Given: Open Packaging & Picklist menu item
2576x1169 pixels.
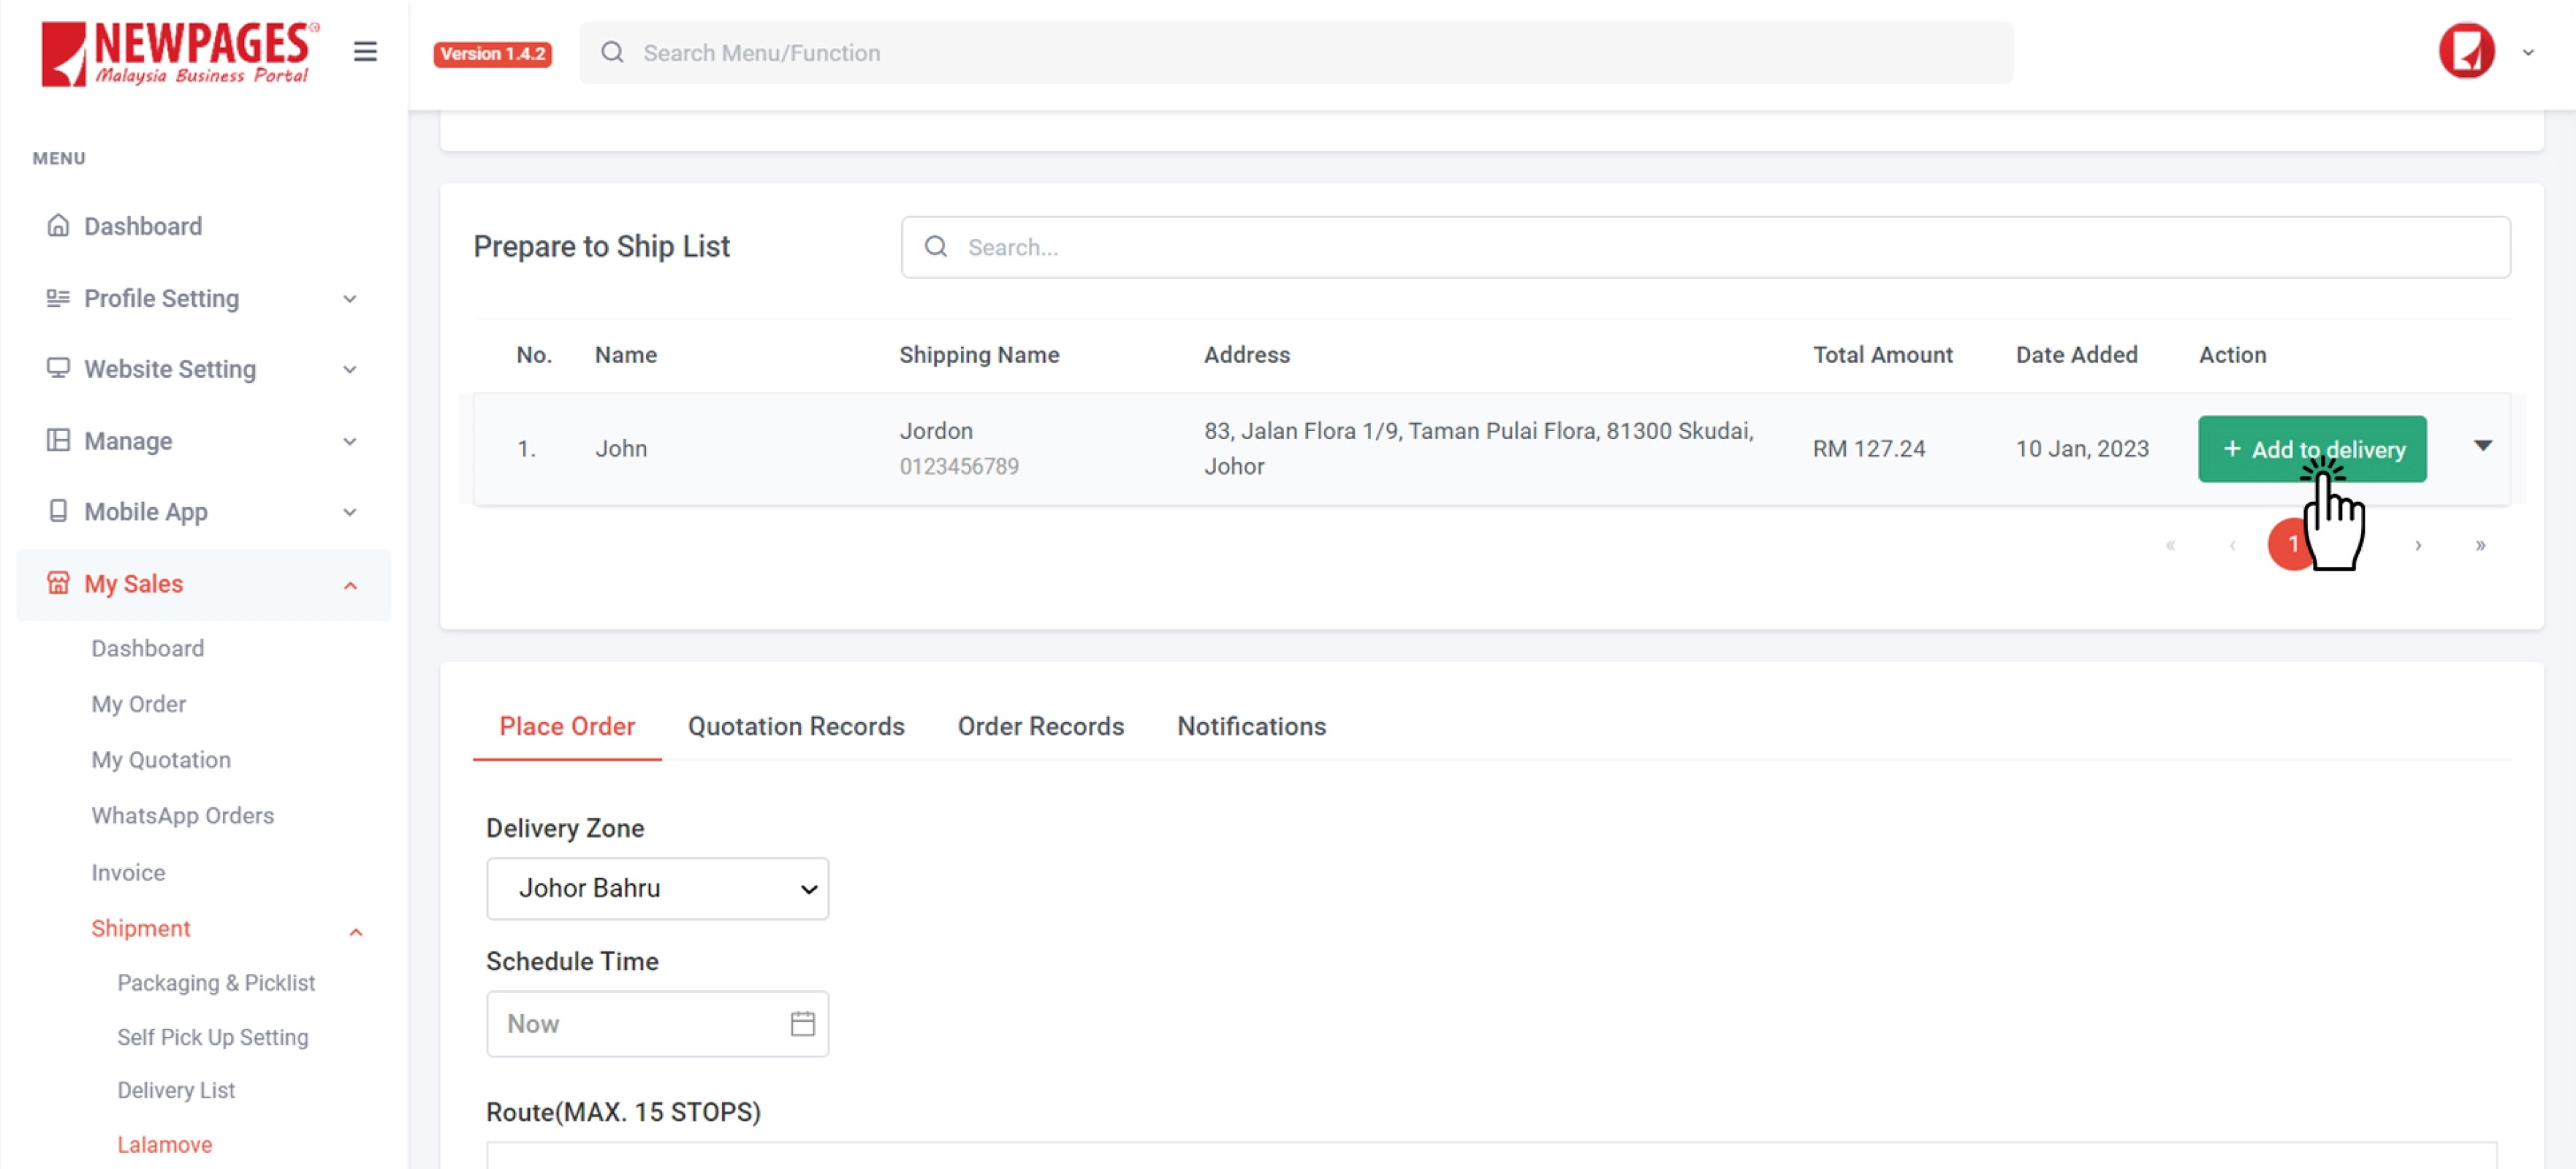Looking at the screenshot, I should [x=215, y=983].
